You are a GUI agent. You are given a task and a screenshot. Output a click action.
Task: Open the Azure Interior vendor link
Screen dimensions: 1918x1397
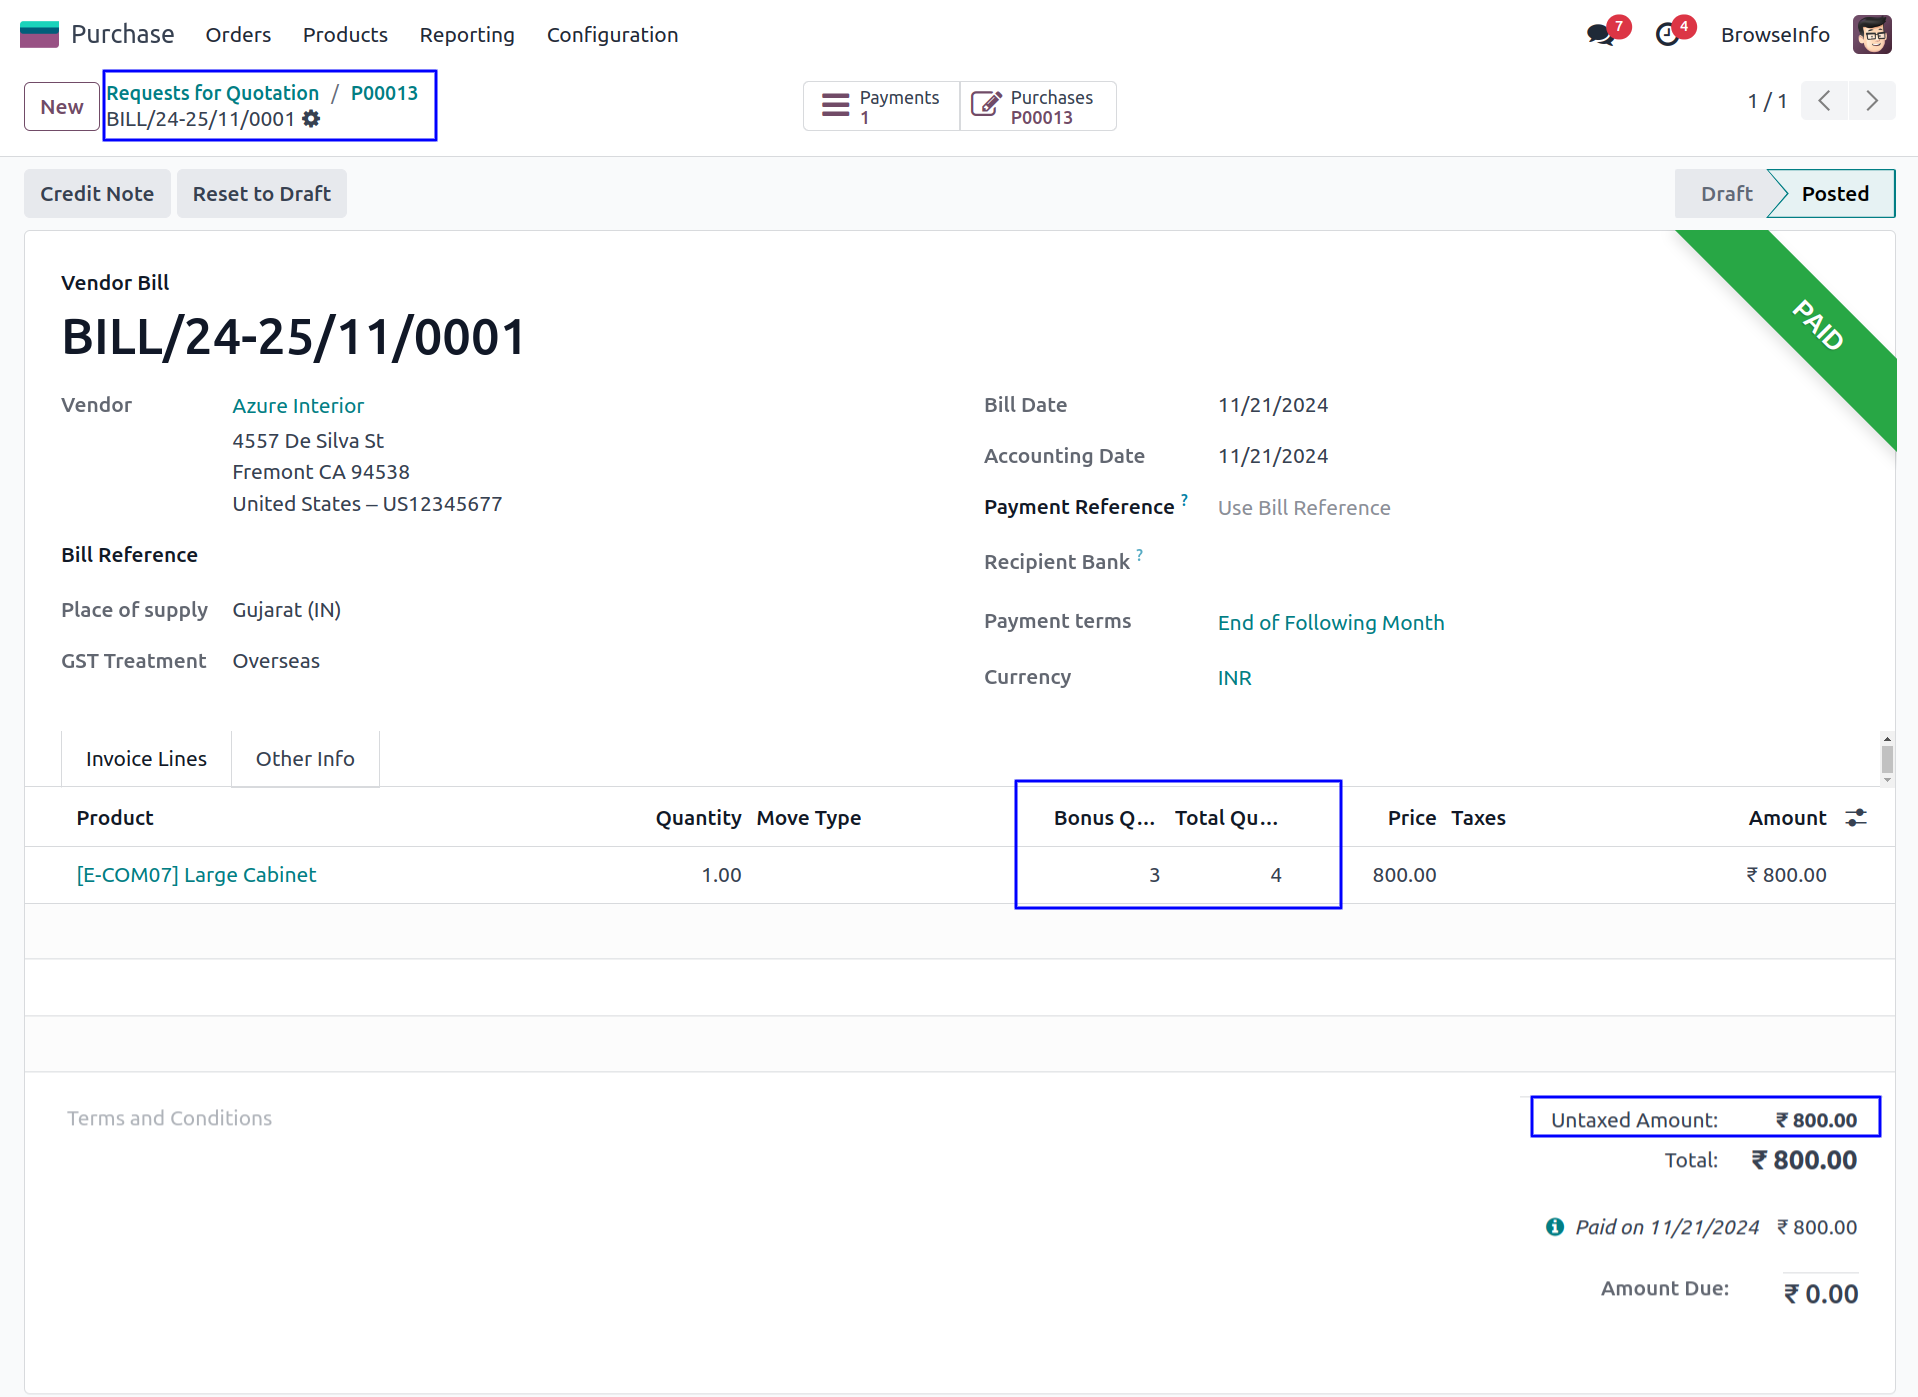coord(298,406)
